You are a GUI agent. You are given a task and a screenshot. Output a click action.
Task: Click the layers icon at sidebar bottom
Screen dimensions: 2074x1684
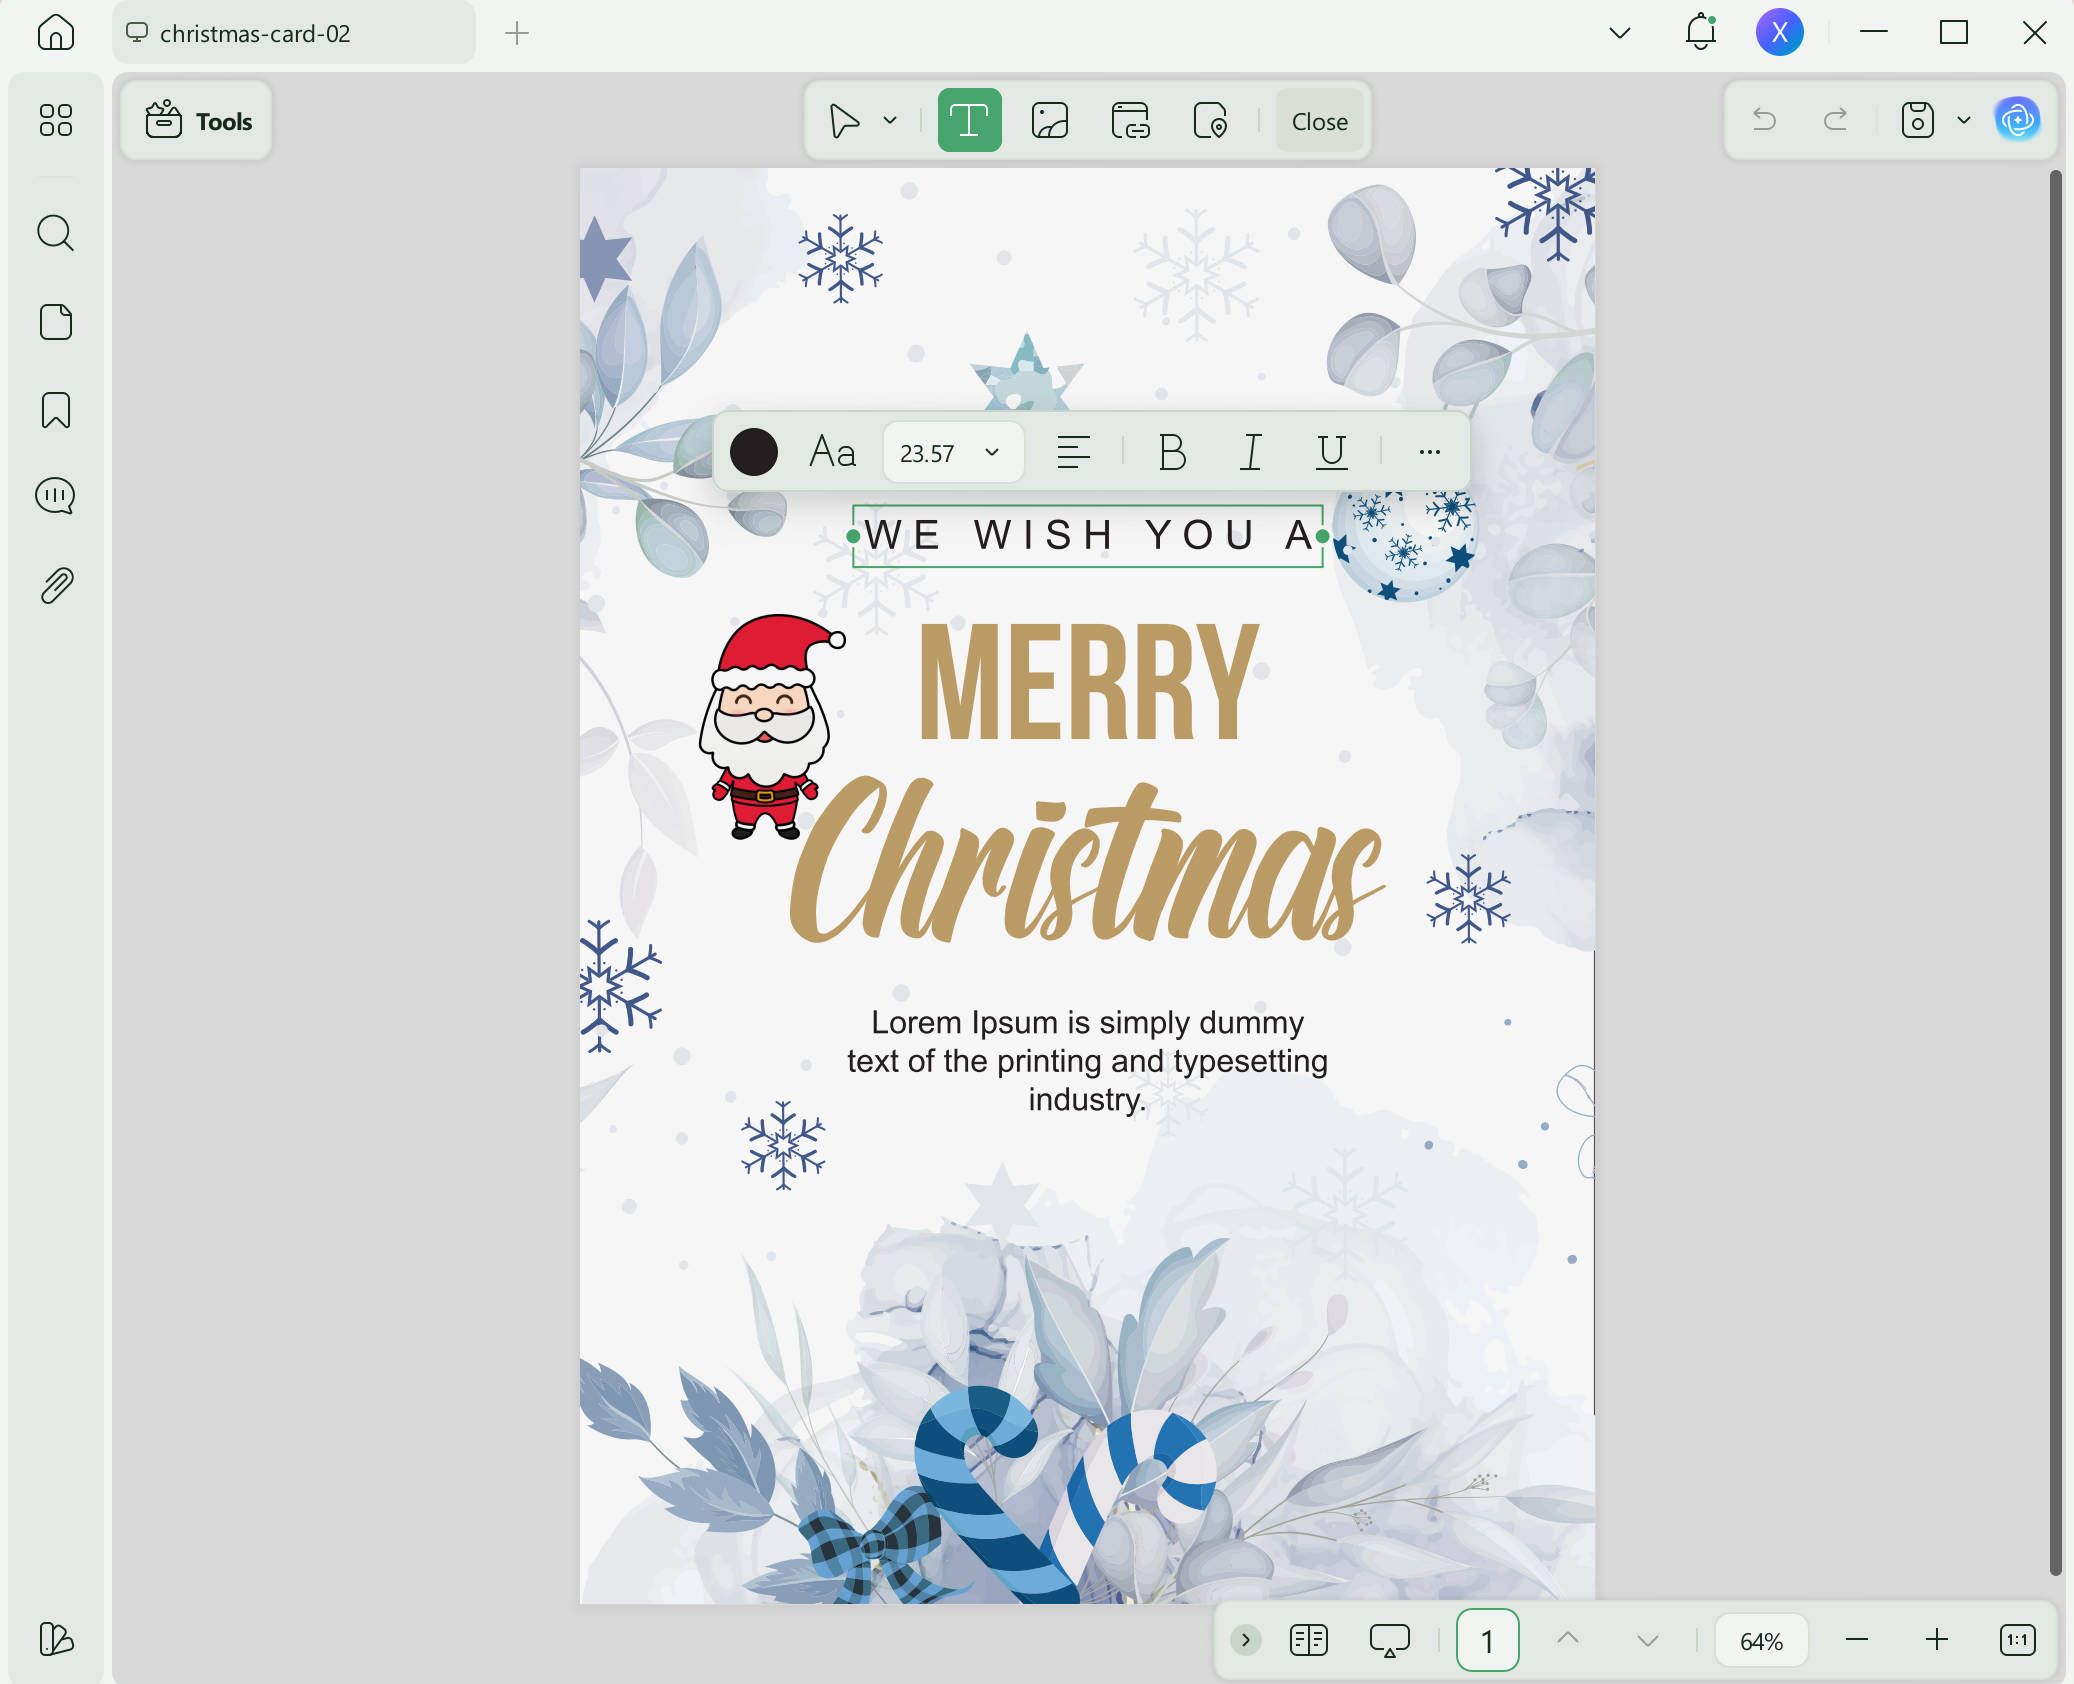pyautogui.click(x=55, y=1639)
